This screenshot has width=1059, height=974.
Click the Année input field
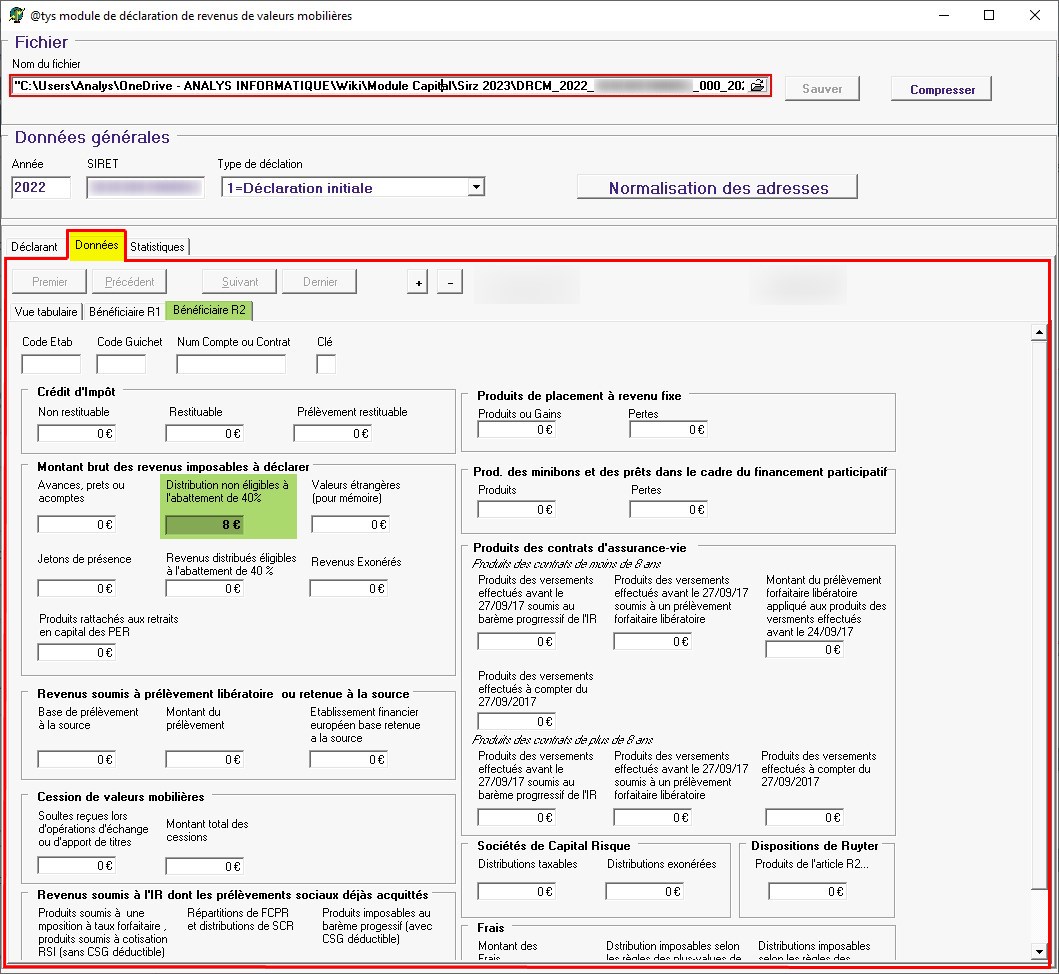[x=41, y=188]
